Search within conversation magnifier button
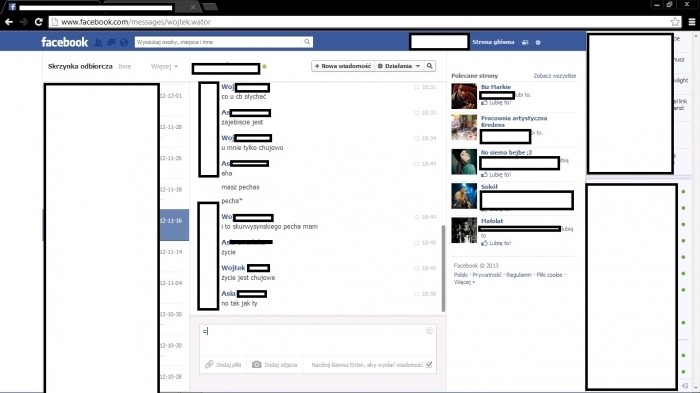Screen dimensions: 700x393 point(429,66)
